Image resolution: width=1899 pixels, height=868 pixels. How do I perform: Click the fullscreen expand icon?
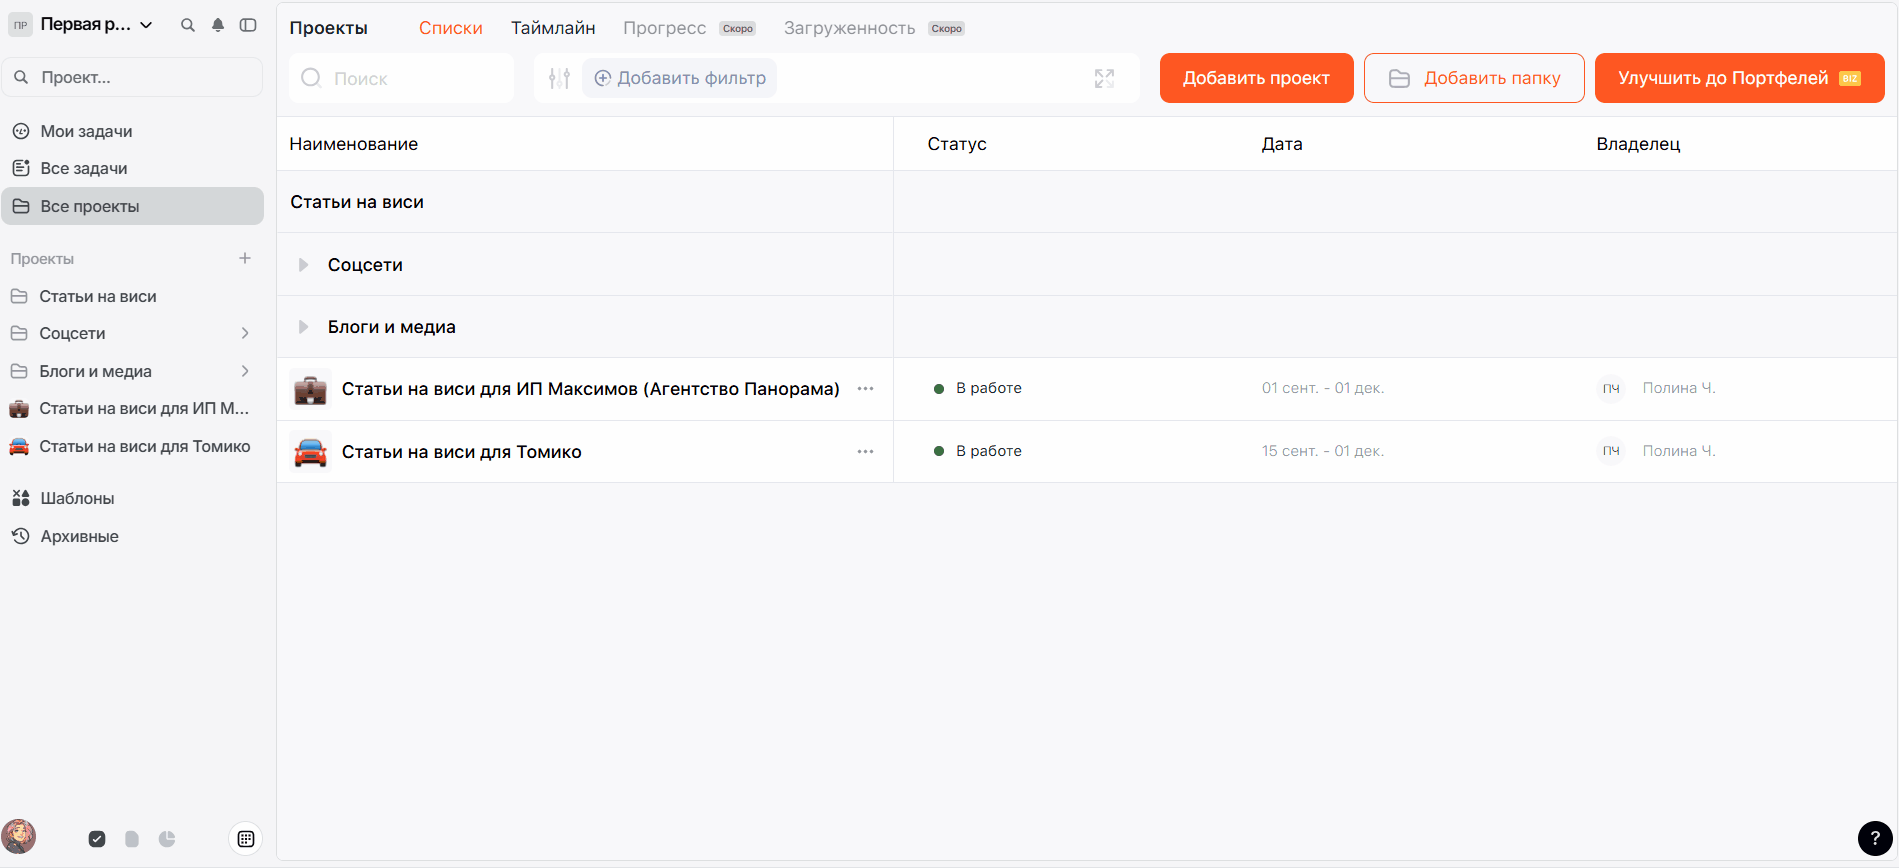tap(1104, 78)
